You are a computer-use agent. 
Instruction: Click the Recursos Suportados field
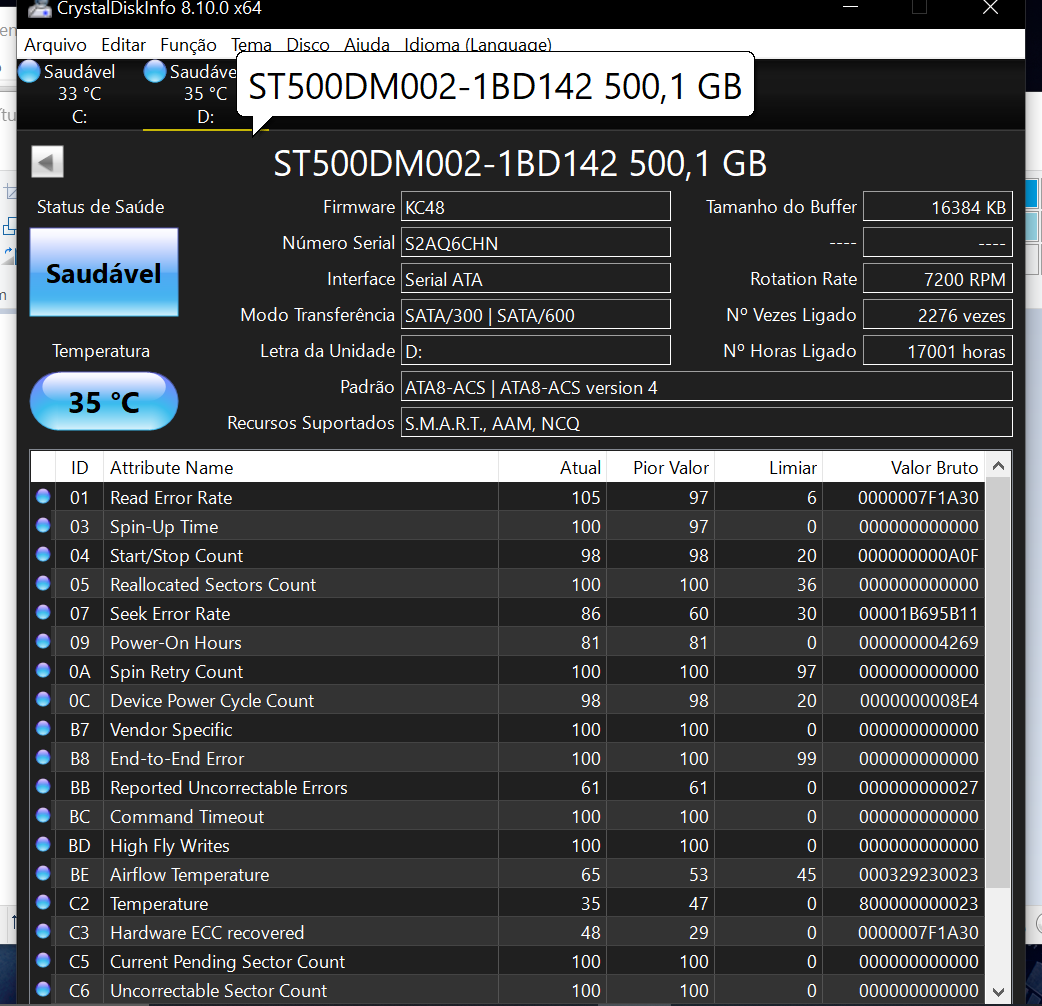706,423
